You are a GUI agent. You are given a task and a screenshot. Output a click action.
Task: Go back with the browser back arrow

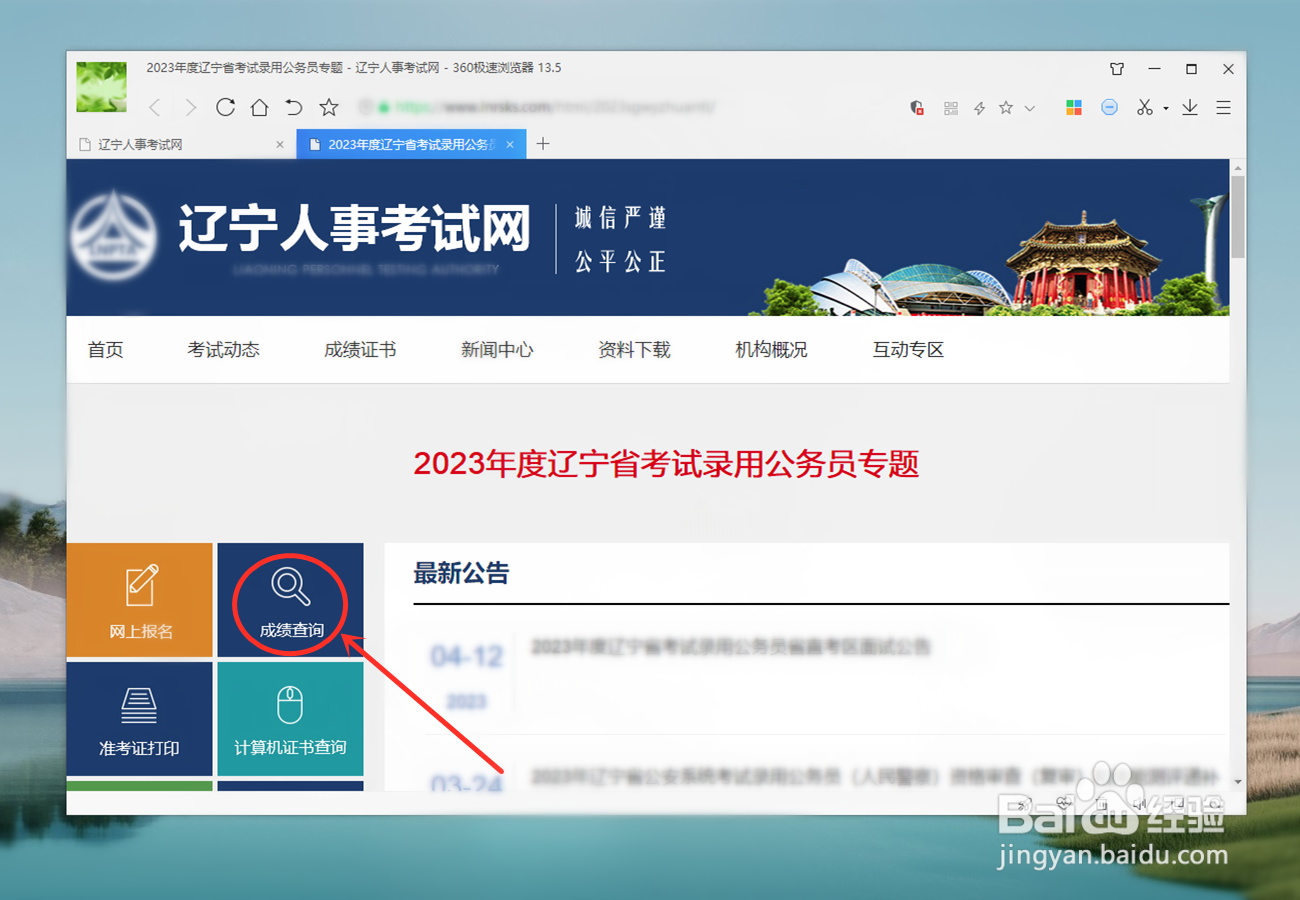tap(155, 107)
